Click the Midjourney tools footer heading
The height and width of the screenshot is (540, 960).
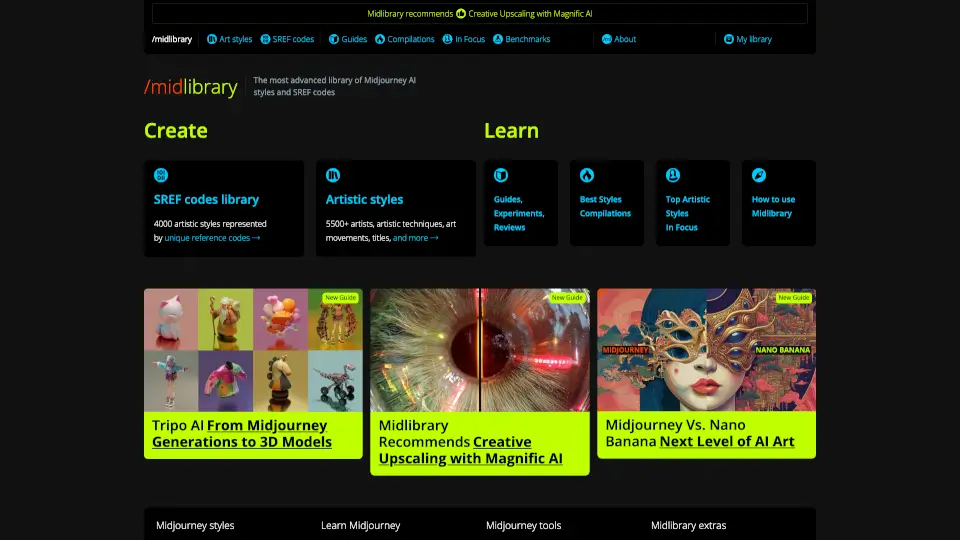click(x=523, y=525)
